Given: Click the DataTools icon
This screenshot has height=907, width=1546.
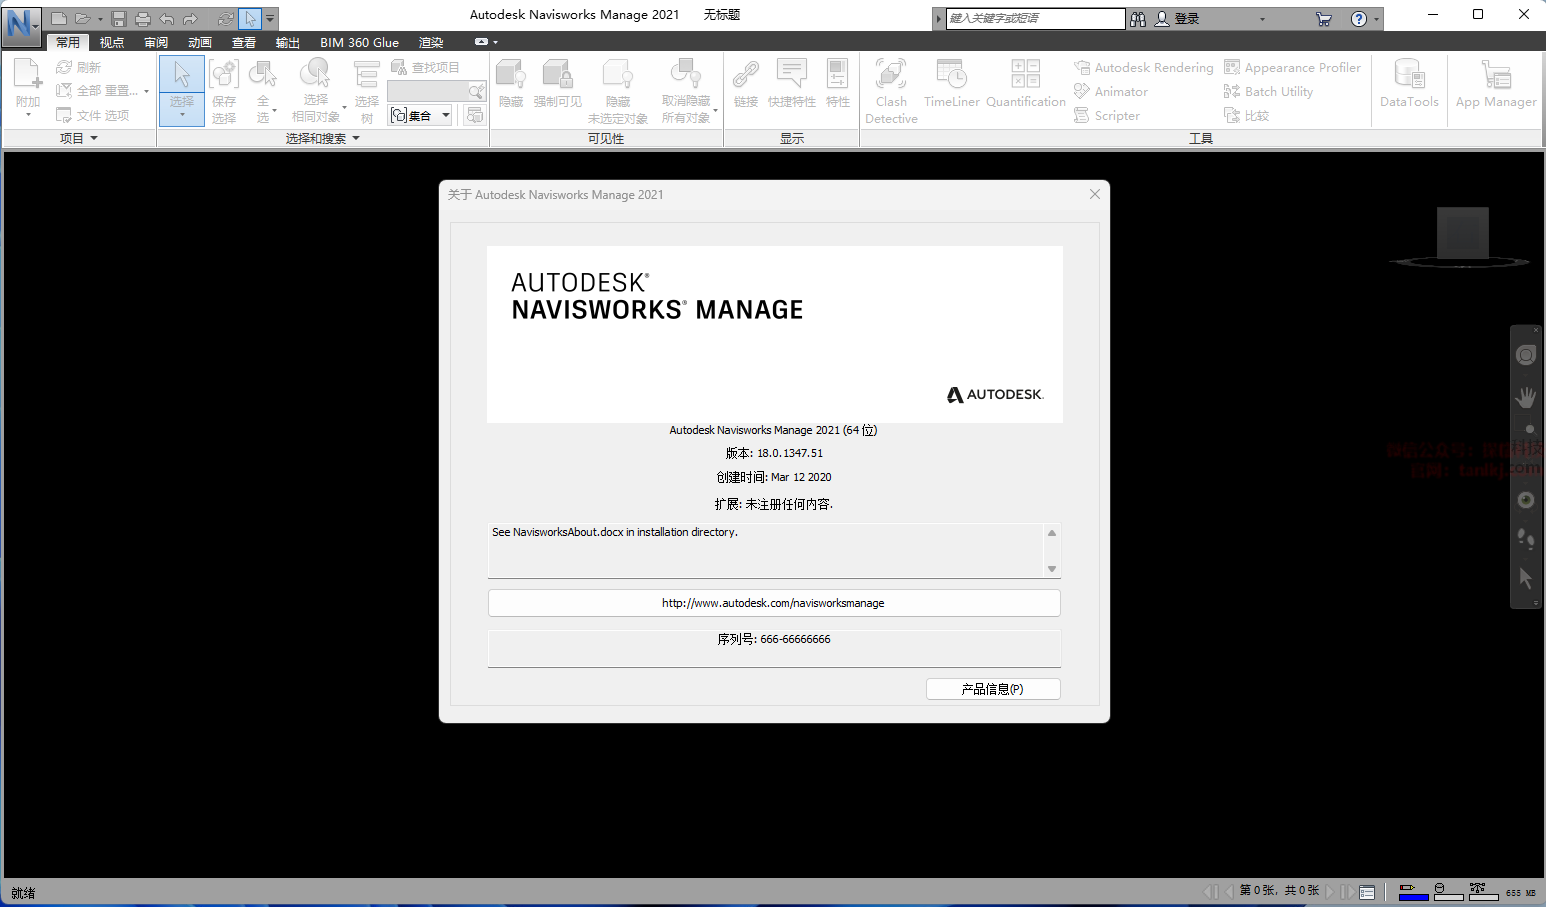Looking at the screenshot, I should (1408, 84).
